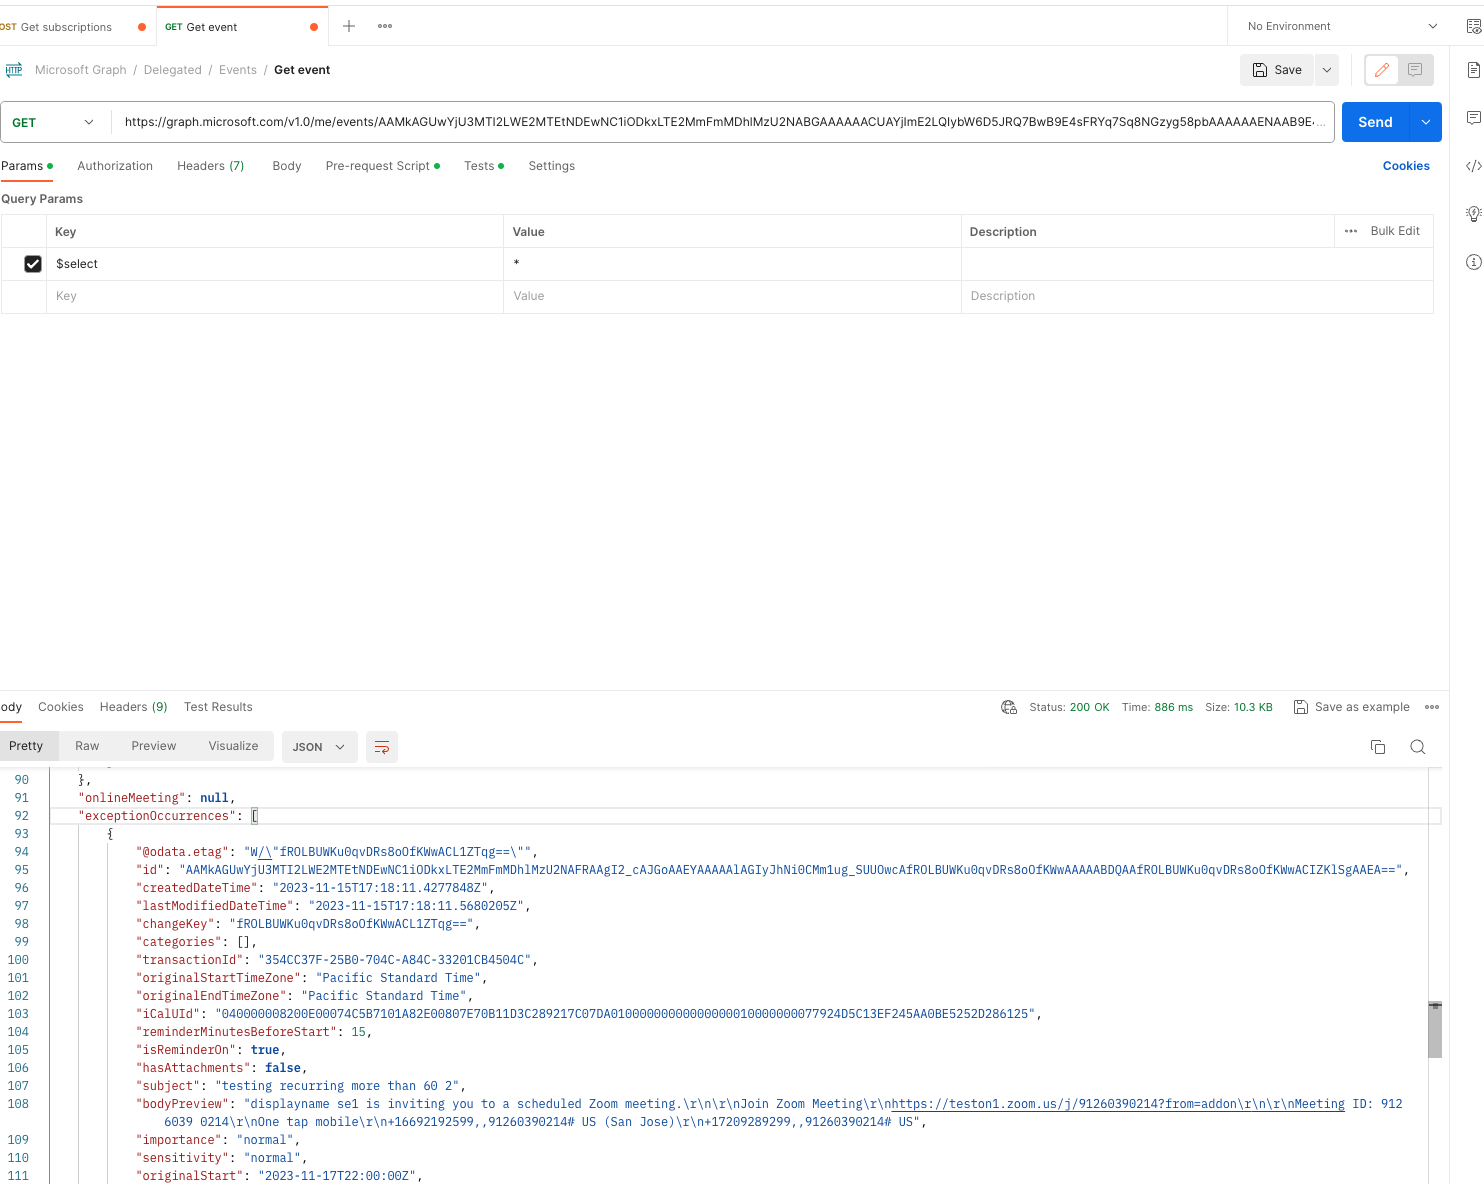
Task: Open the Get subscriptions request tab
Action: pyautogui.click(x=65, y=27)
